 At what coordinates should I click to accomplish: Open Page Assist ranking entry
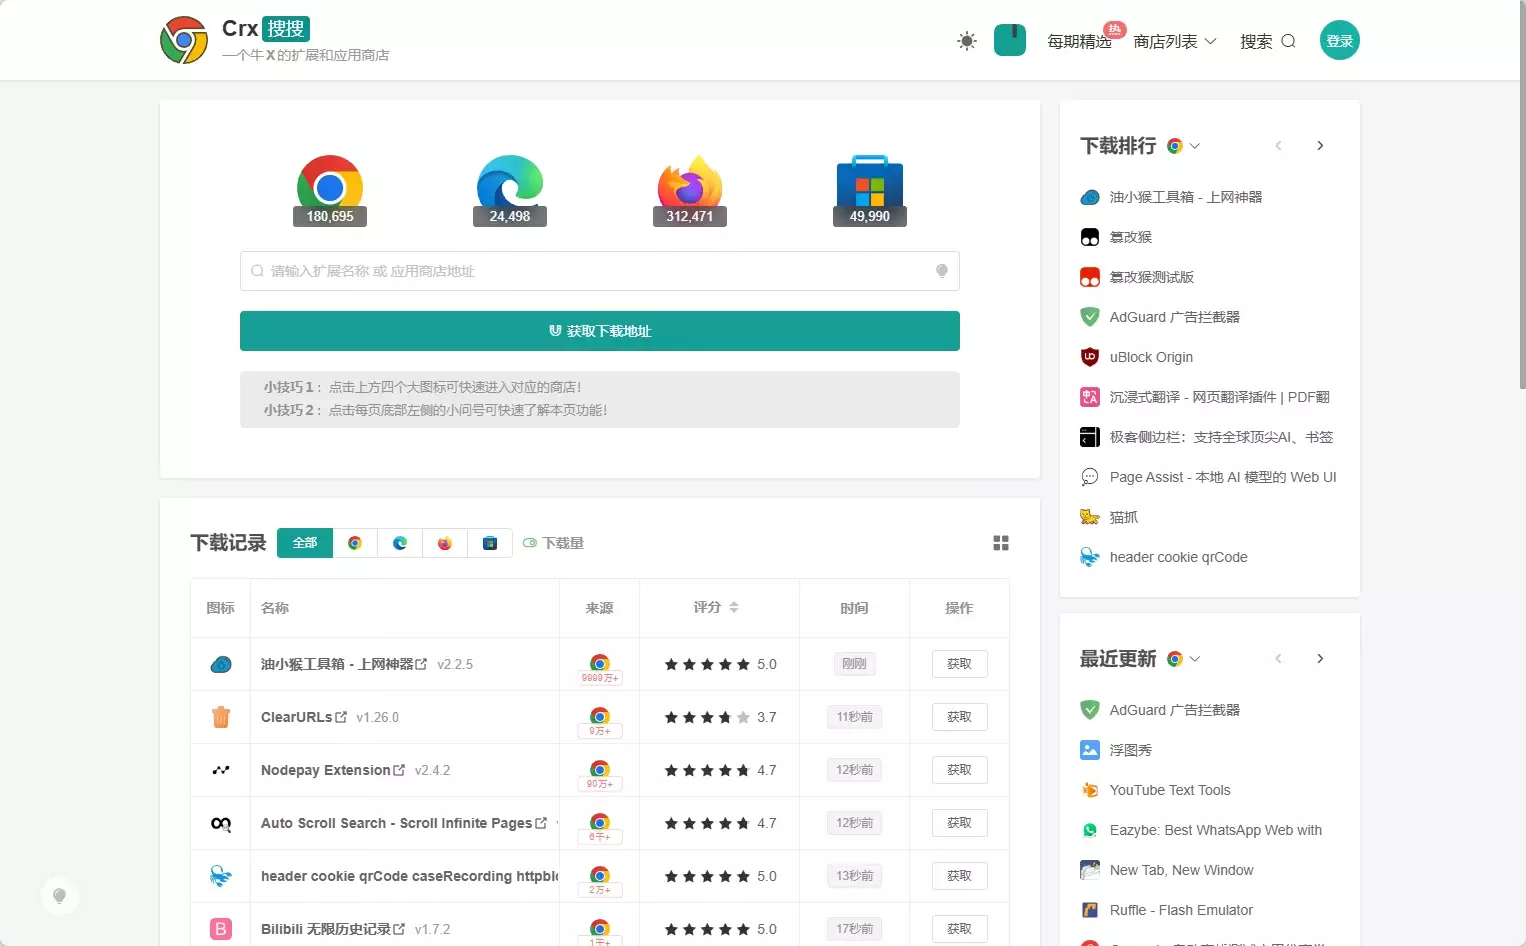coord(1223,477)
